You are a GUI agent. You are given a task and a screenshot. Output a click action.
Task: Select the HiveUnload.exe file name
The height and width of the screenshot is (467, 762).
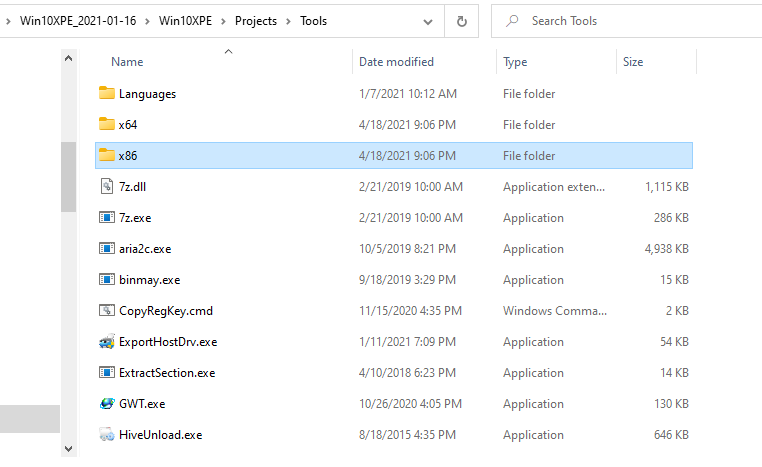pos(160,435)
